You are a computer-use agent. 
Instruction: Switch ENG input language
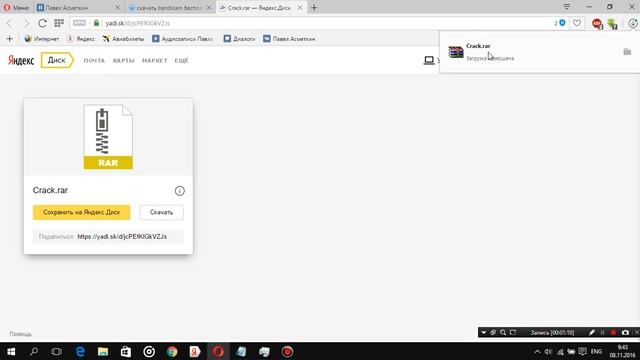point(596,351)
